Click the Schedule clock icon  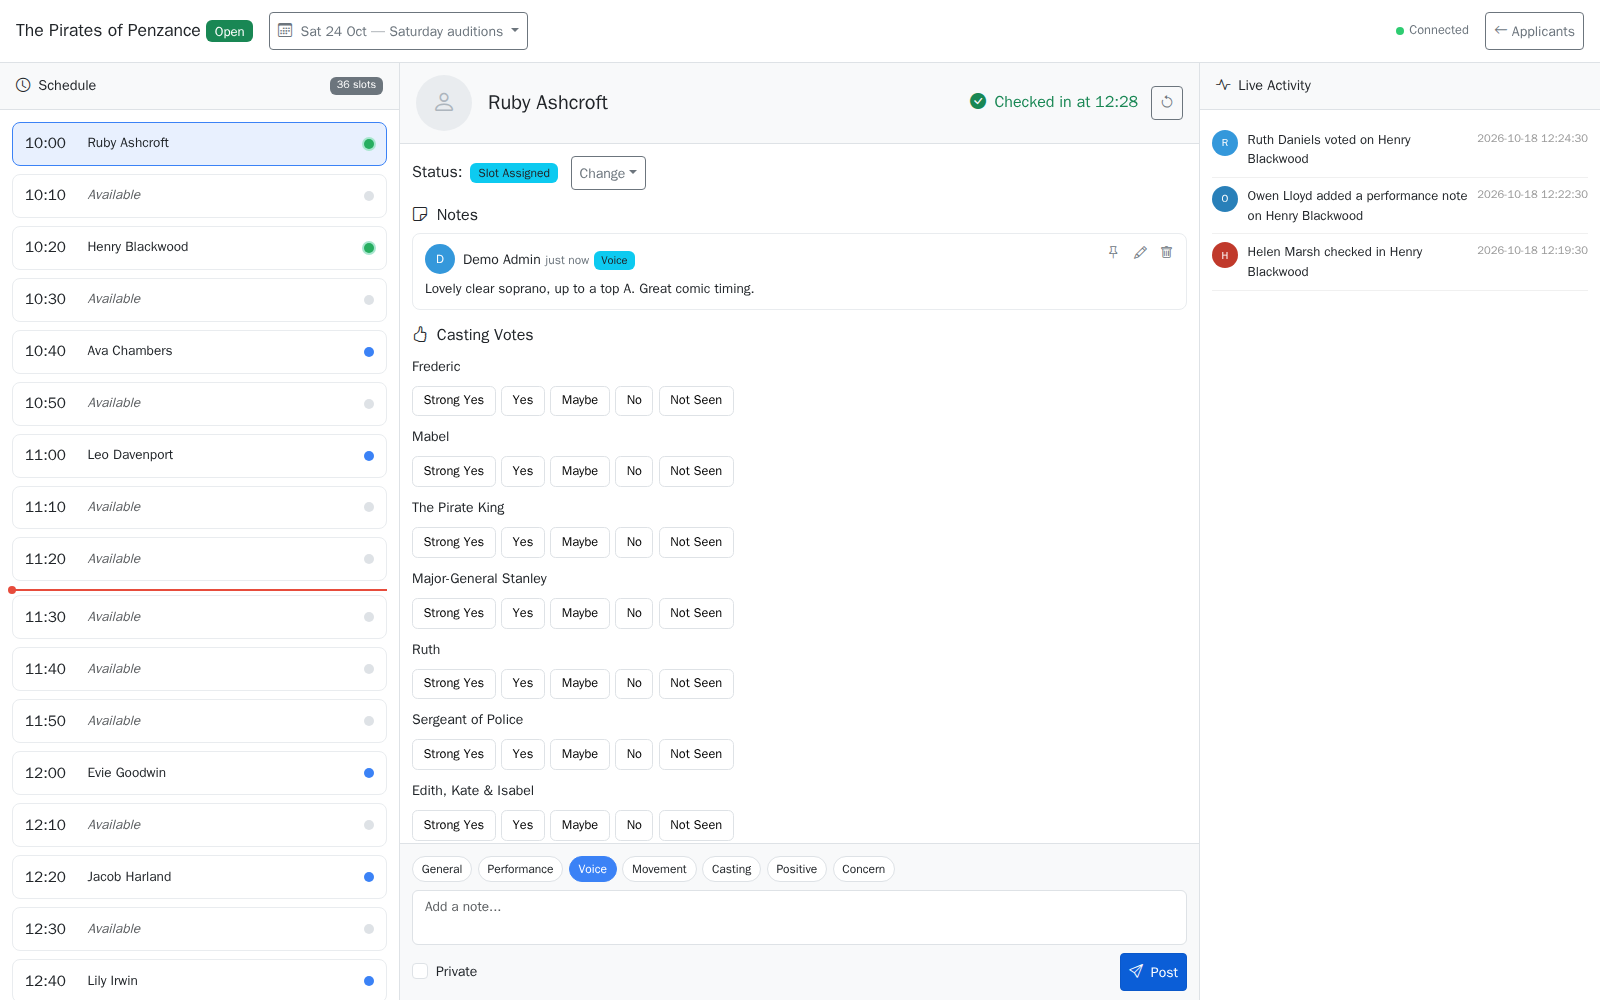[23, 85]
